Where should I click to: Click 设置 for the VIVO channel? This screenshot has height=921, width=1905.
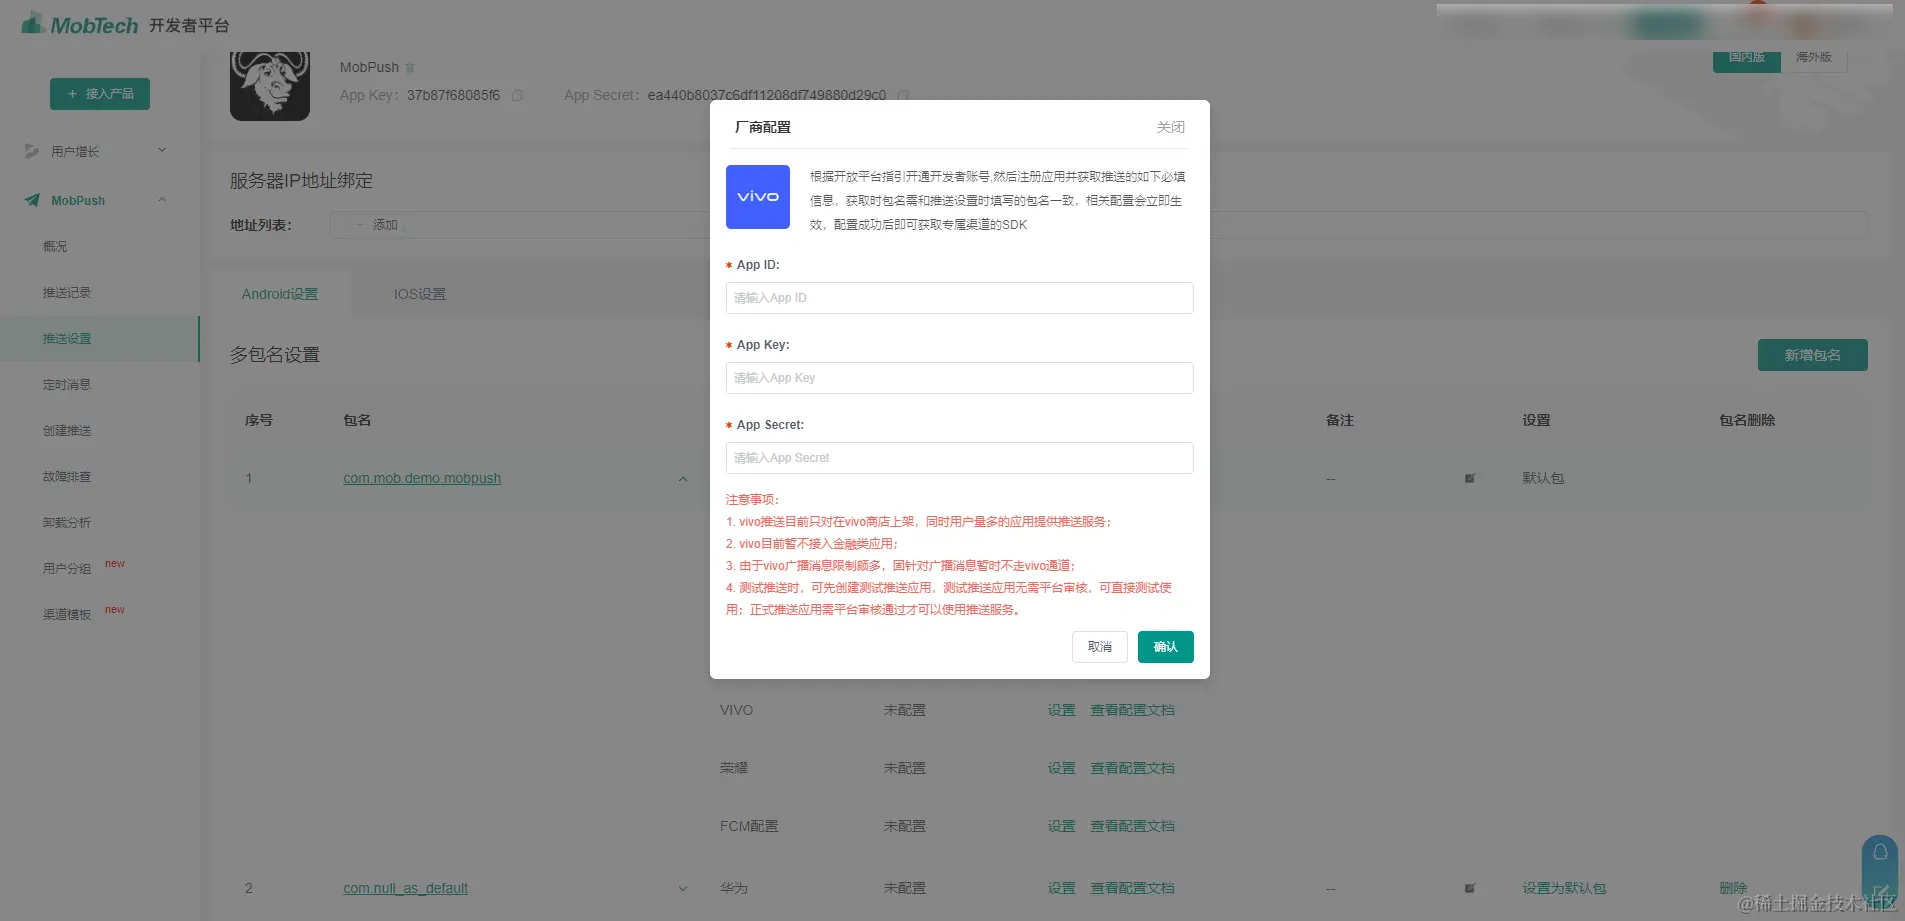pos(1062,710)
